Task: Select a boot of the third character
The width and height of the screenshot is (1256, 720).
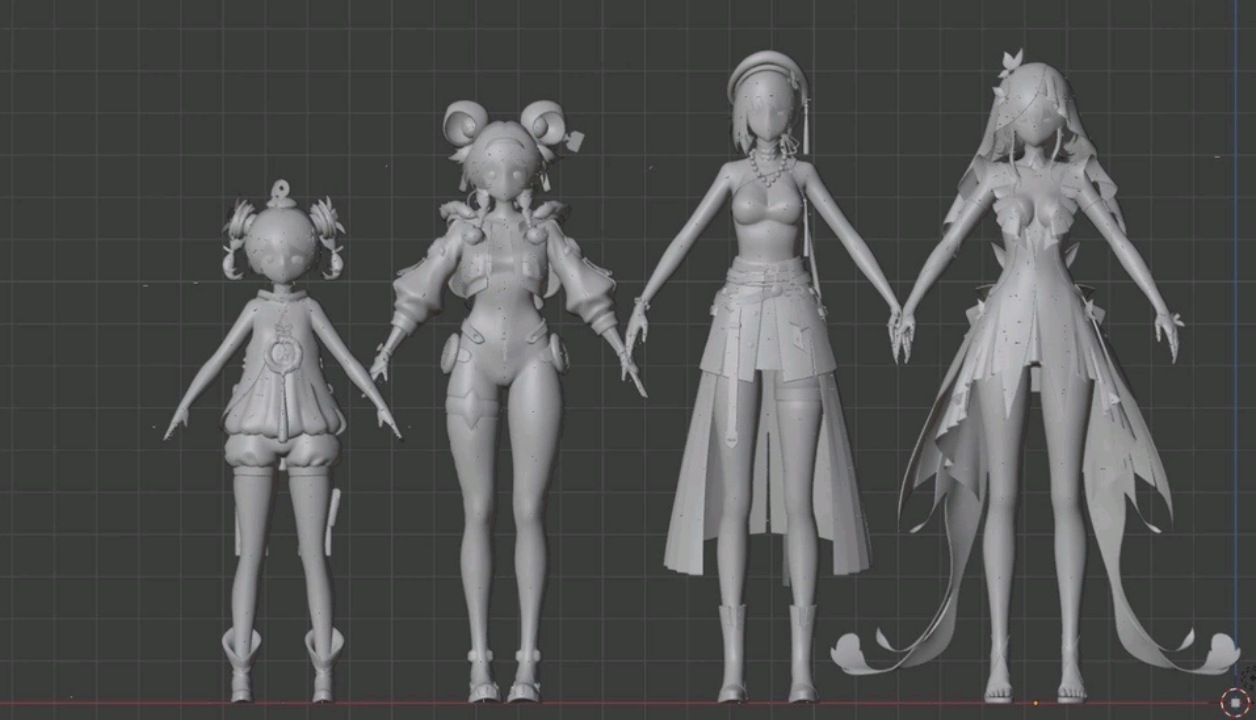Action: [732, 652]
